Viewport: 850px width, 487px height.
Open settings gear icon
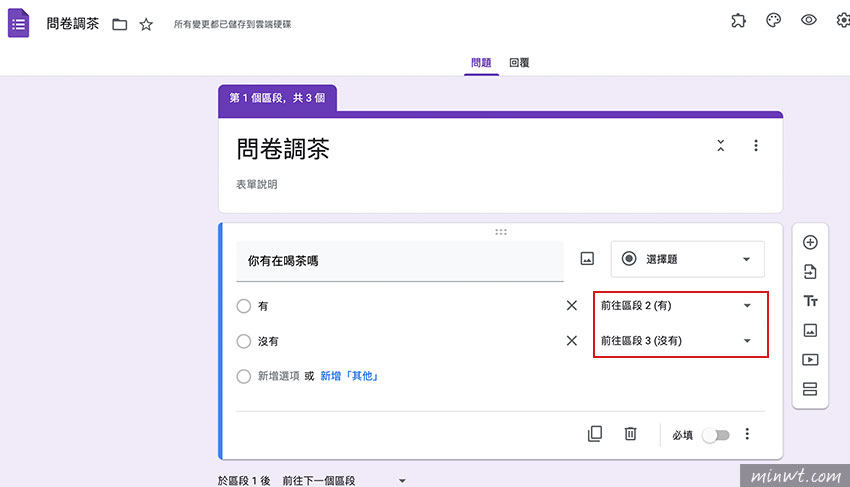843,20
